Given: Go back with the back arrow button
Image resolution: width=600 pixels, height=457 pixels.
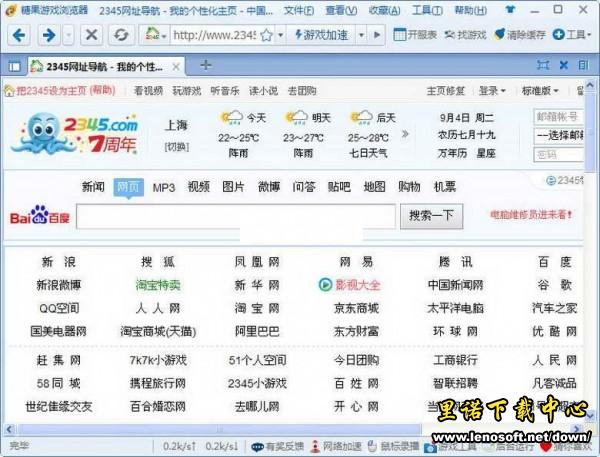Looking at the screenshot, I should point(19,35).
